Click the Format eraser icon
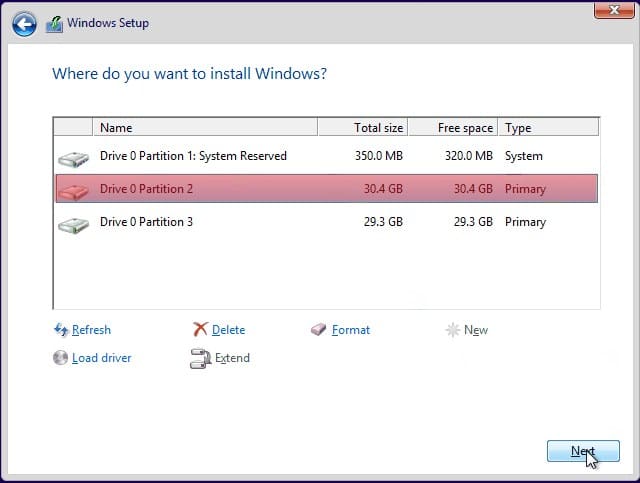 318,329
